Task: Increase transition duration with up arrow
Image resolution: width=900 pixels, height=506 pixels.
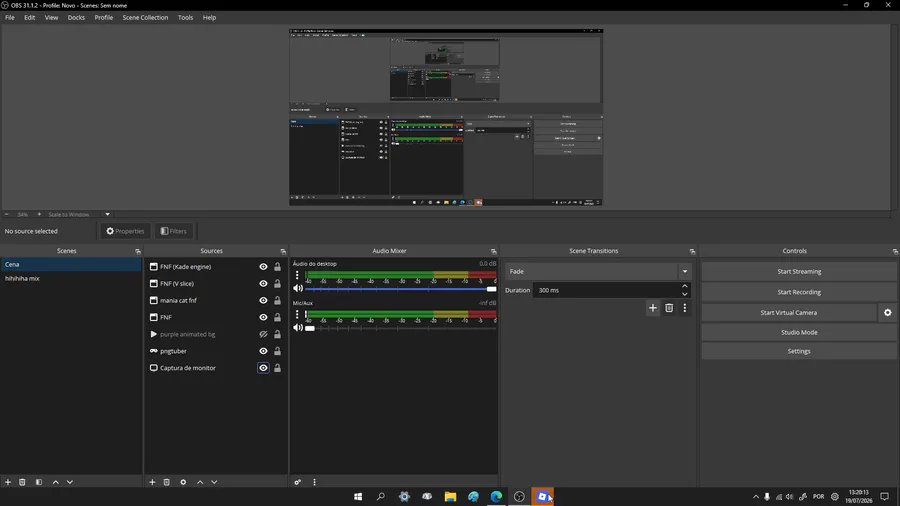Action: (x=685, y=286)
